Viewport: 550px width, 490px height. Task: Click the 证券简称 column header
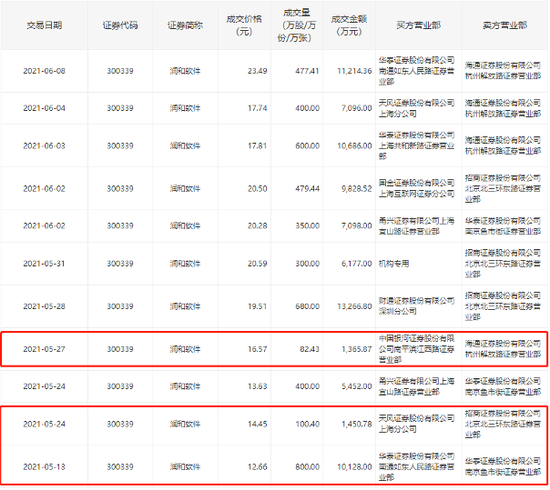(x=185, y=25)
